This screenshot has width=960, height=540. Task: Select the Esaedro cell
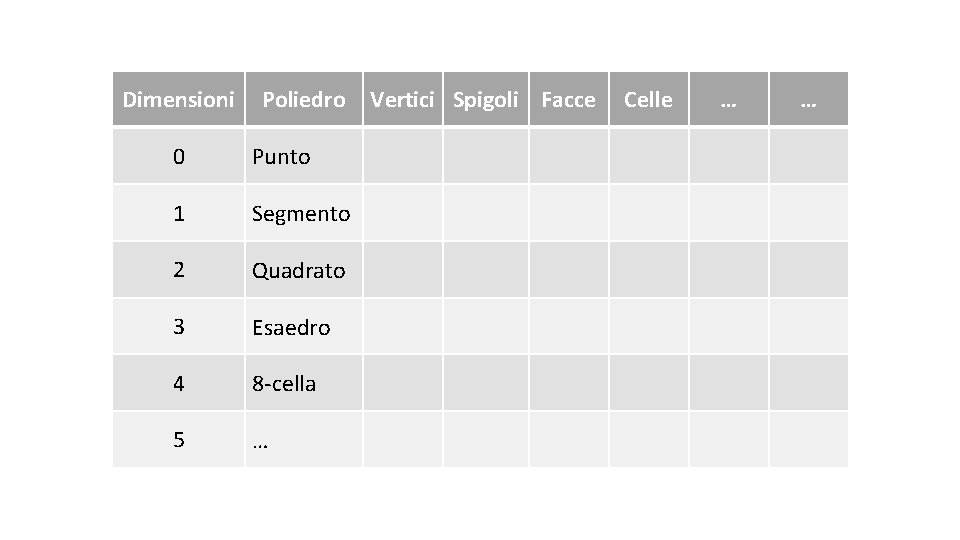coord(303,327)
